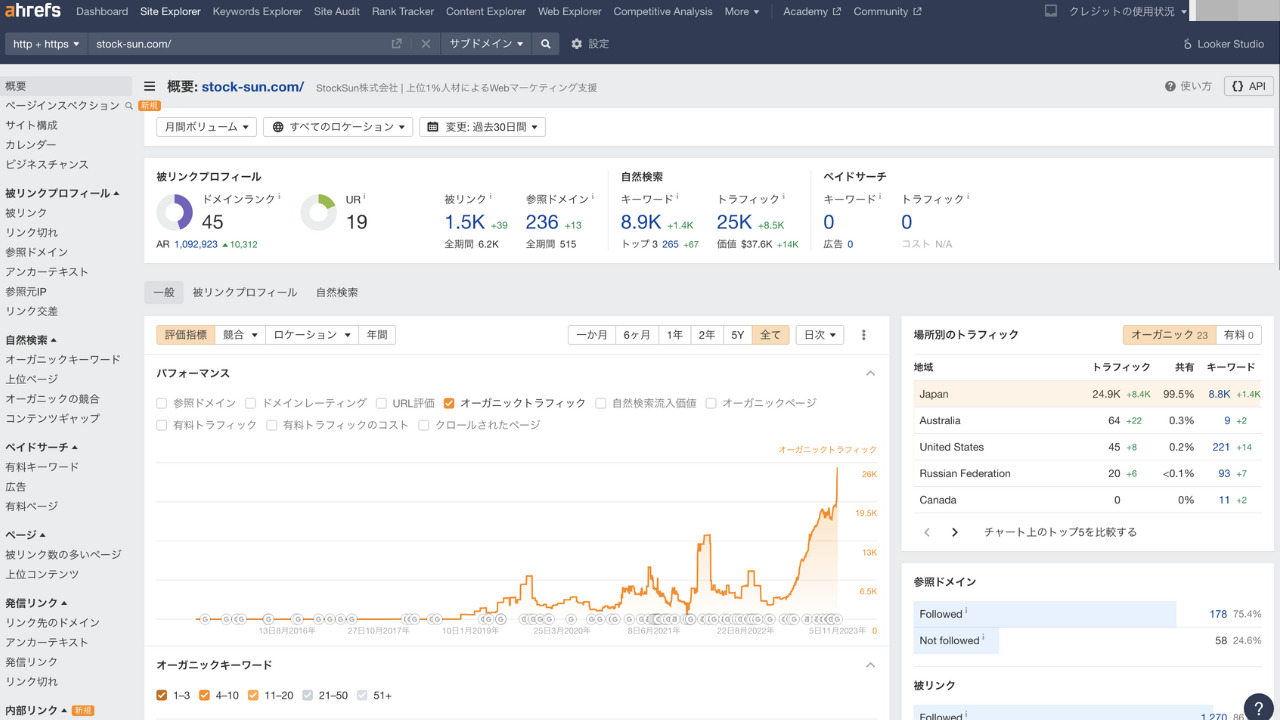The height and width of the screenshot is (720, 1280).
Task: Click the hamburger menu beside 概要 title
Action: point(150,87)
